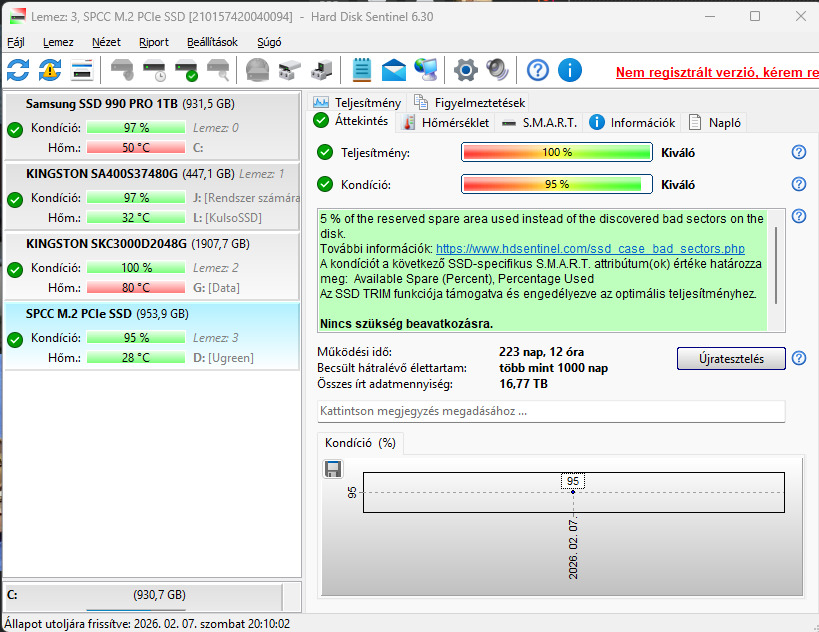The image size is (819, 632).
Task: Open the Nézet menu
Action: coord(106,42)
